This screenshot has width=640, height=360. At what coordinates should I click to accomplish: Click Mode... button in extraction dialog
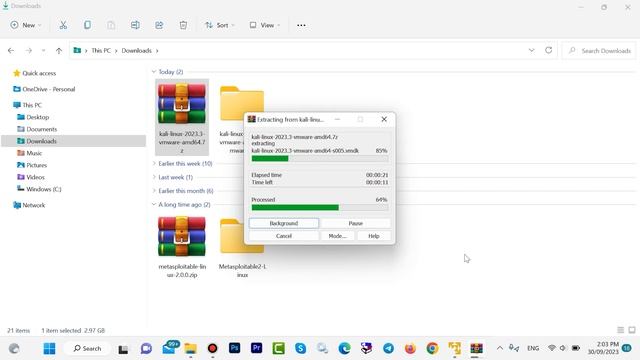(337, 236)
